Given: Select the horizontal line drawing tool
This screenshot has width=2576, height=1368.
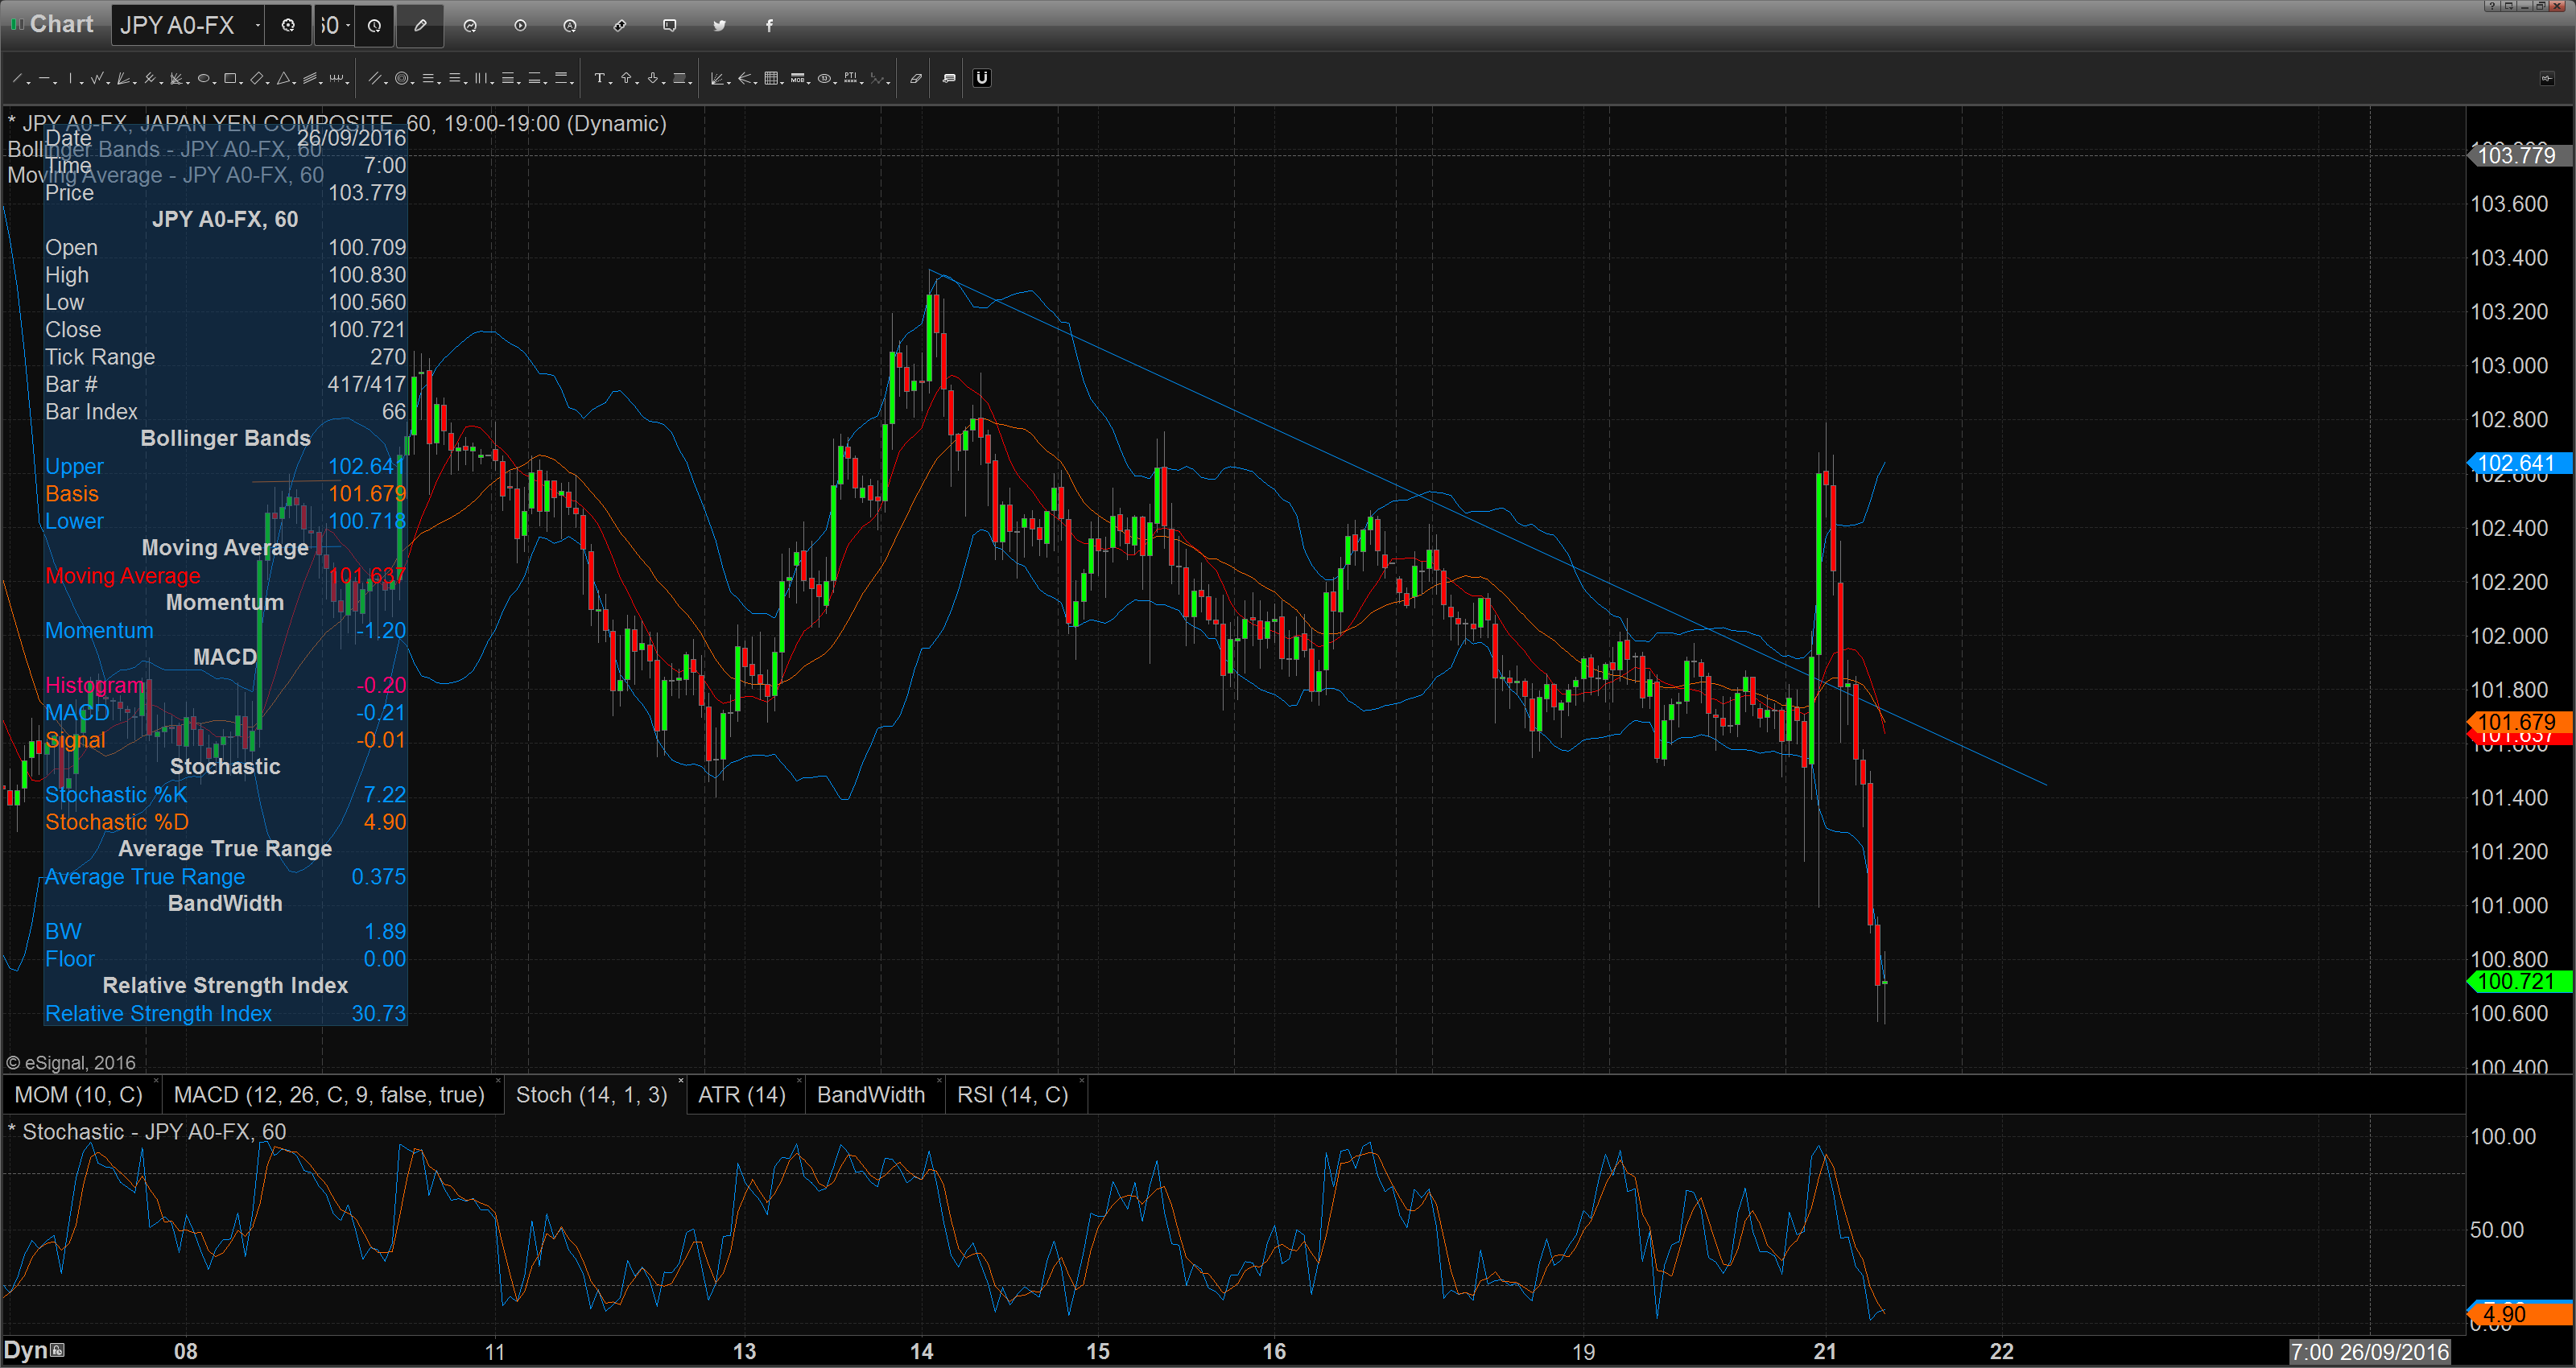Looking at the screenshot, I should (45, 78).
